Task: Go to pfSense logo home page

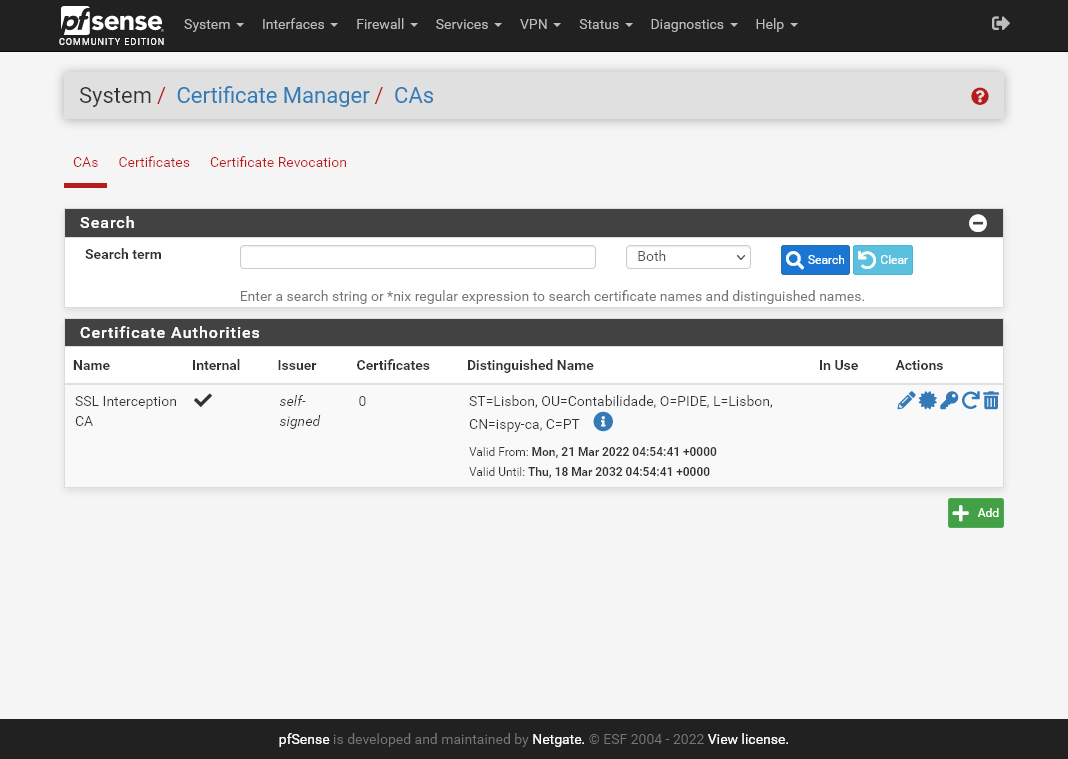Action: (112, 25)
